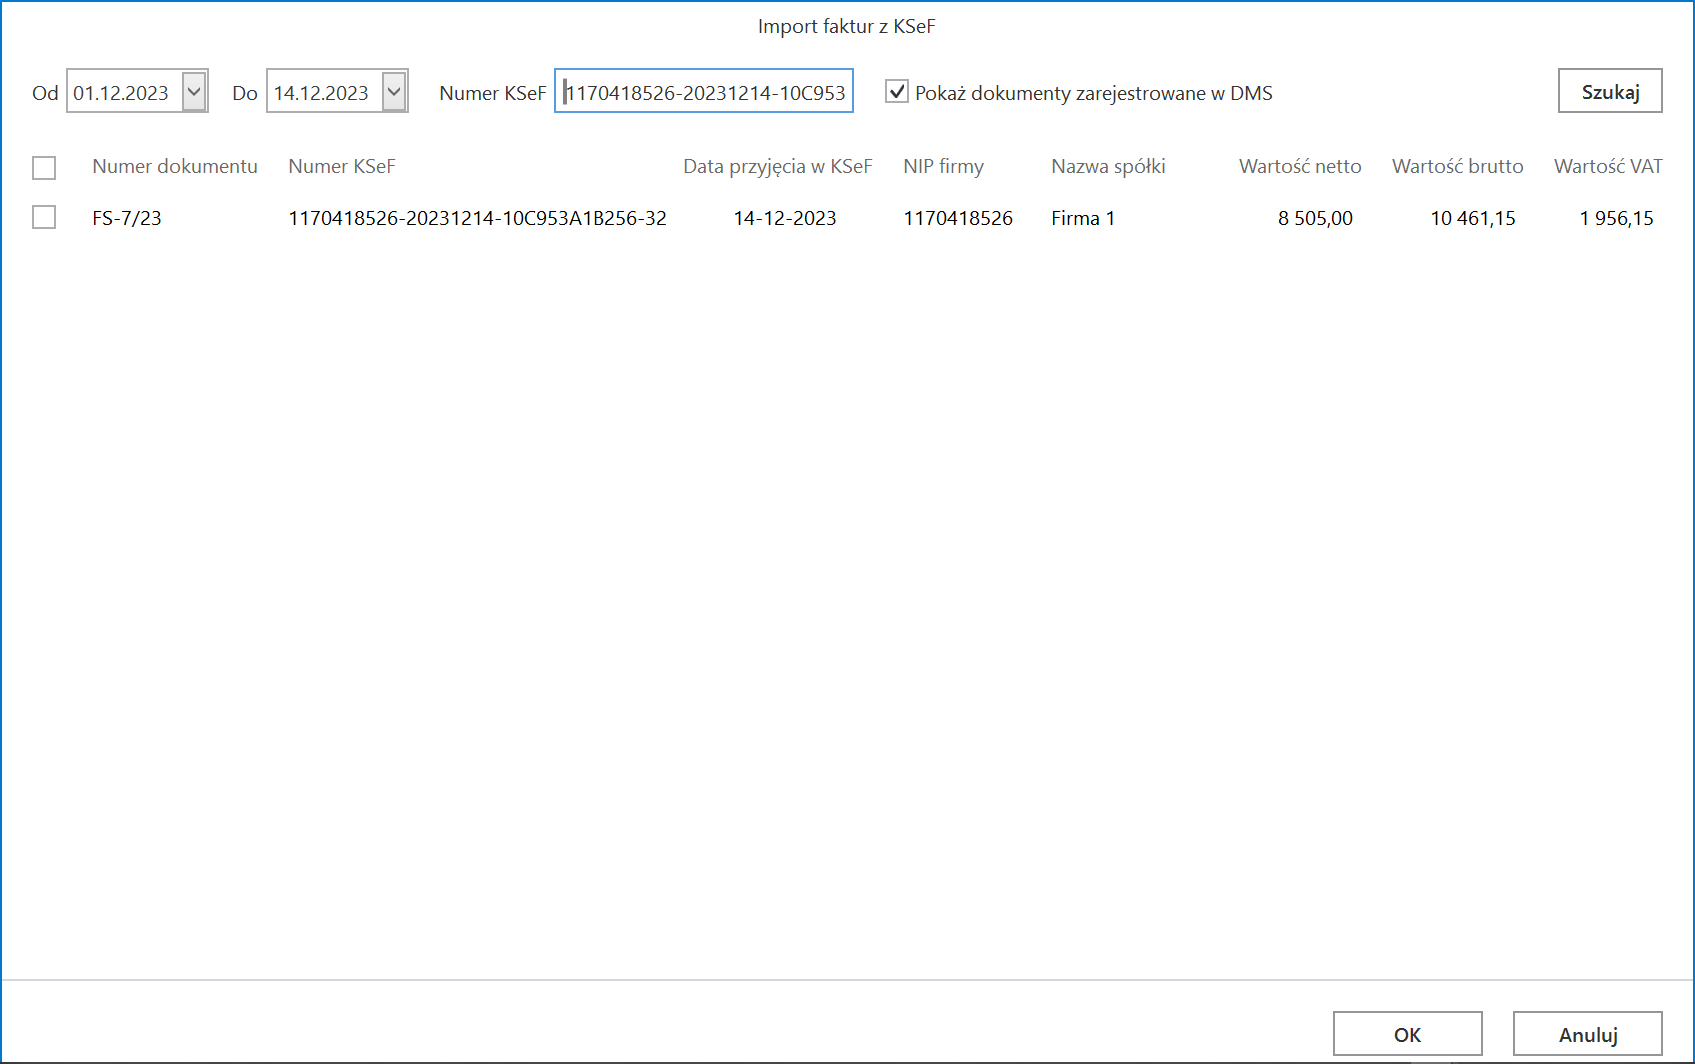Sort by the Numer dokumentu column header
Image resolution: width=1695 pixels, height=1064 pixels.
point(175,166)
